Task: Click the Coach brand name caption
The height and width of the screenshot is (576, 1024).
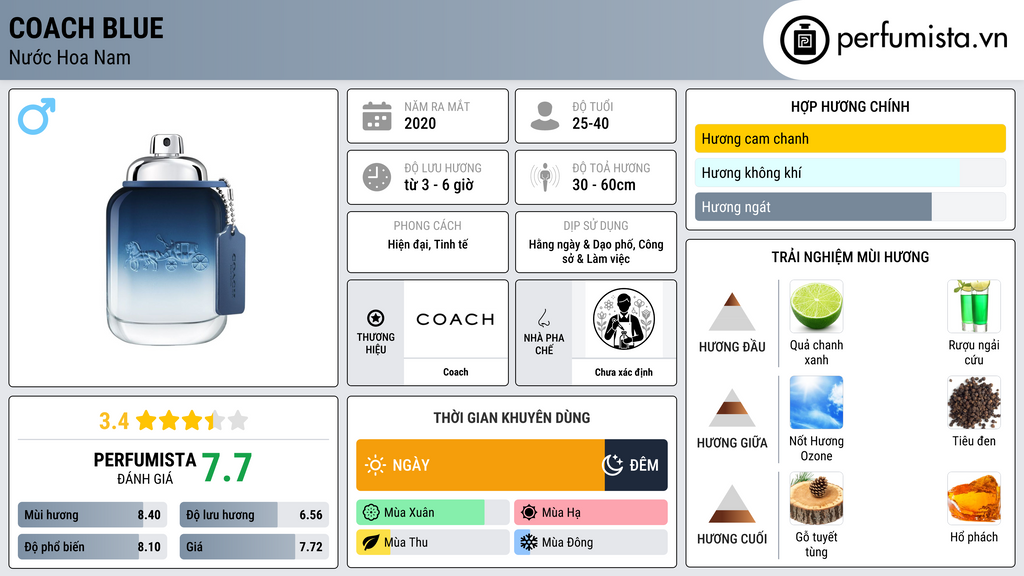Action: tap(456, 372)
